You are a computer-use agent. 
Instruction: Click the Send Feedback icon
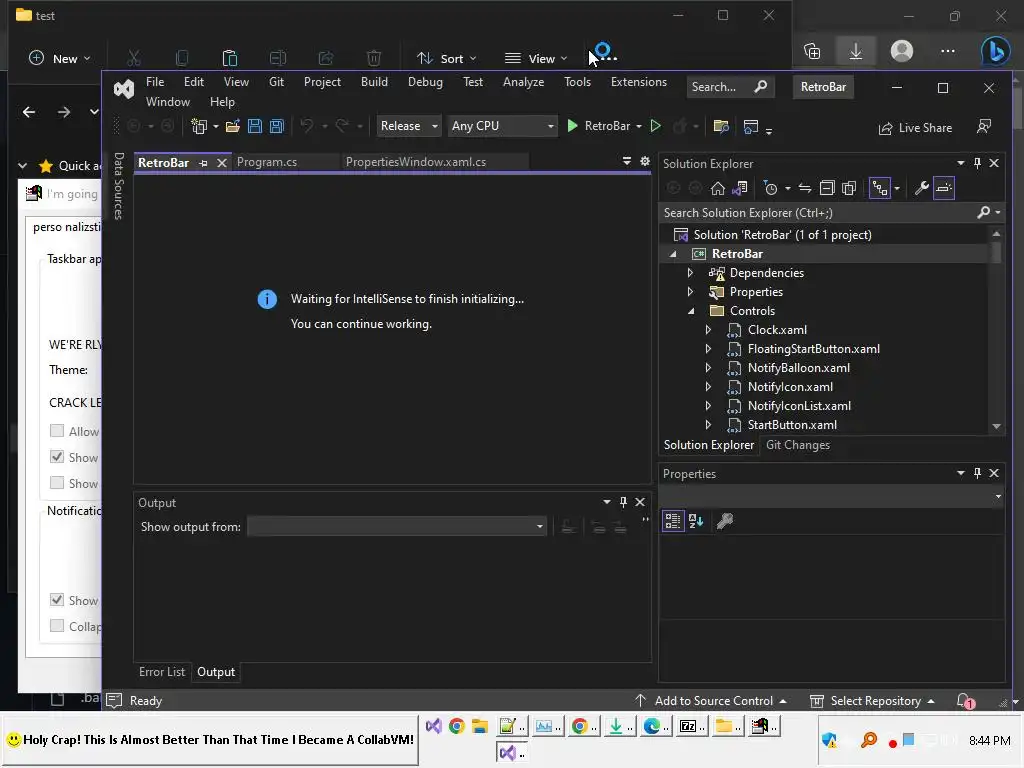(x=984, y=127)
